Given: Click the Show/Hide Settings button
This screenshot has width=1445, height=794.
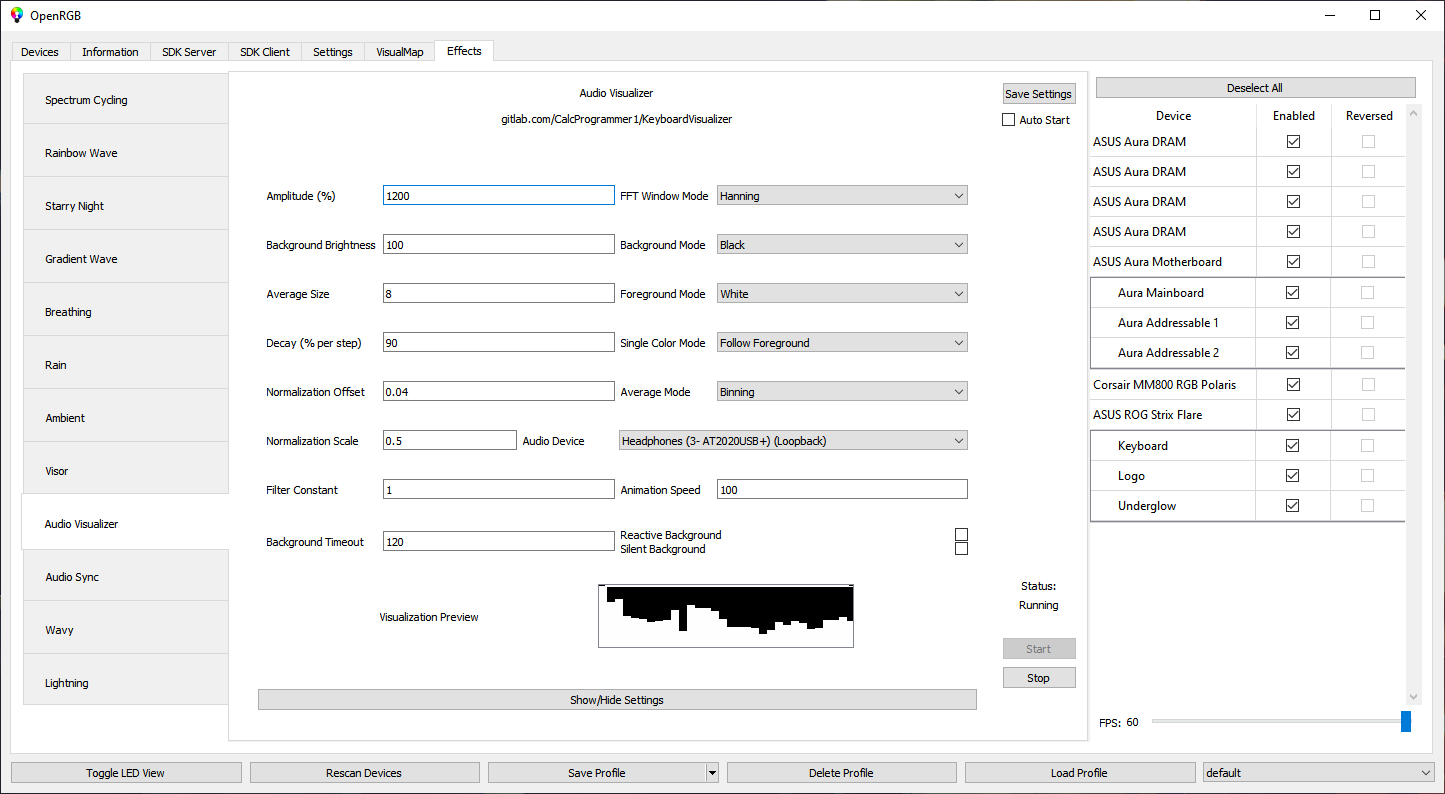Looking at the screenshot, I should click(x=617, y=700).
